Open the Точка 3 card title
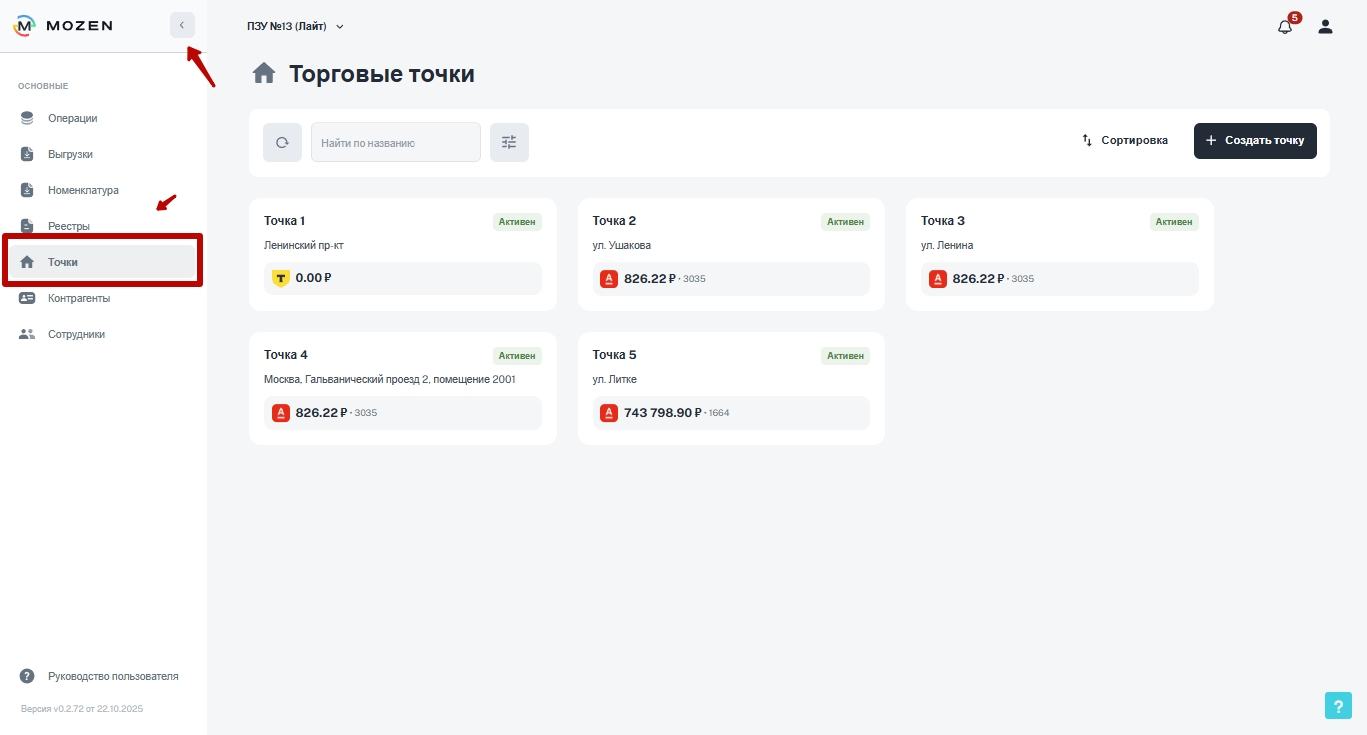Image resolution: width=1367 pixels, height=735 pixels. click(x=943, y=221)
